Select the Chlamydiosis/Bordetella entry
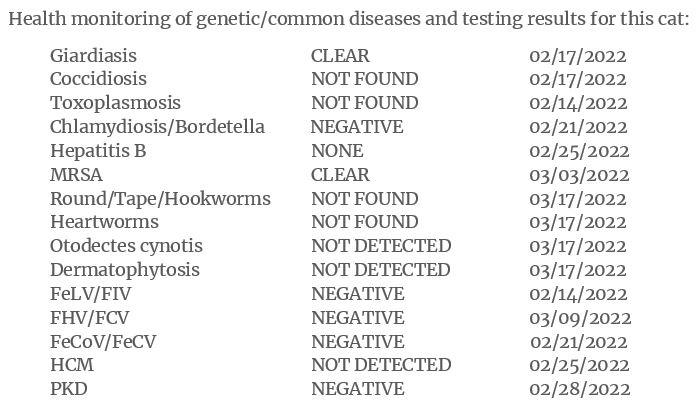Screen dimensions: 697x408 157,127
